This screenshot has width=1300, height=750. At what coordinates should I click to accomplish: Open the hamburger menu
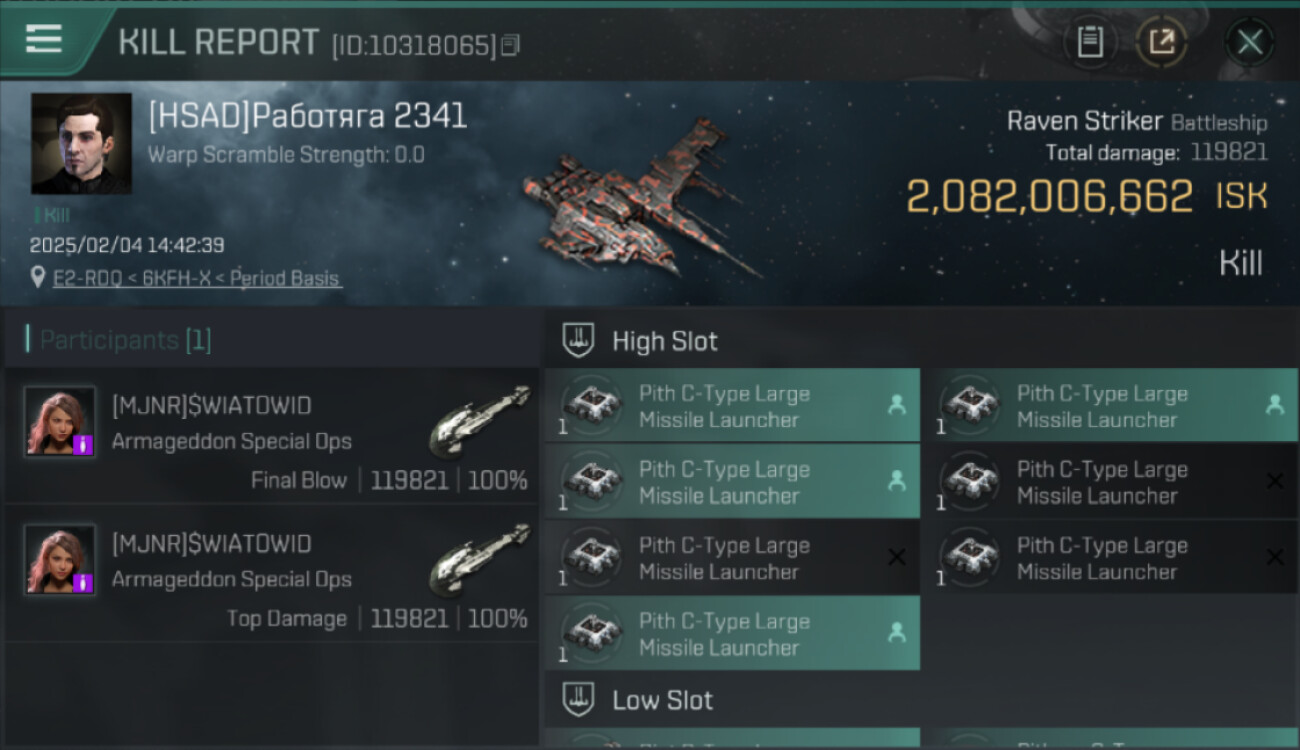pos(44,39)
